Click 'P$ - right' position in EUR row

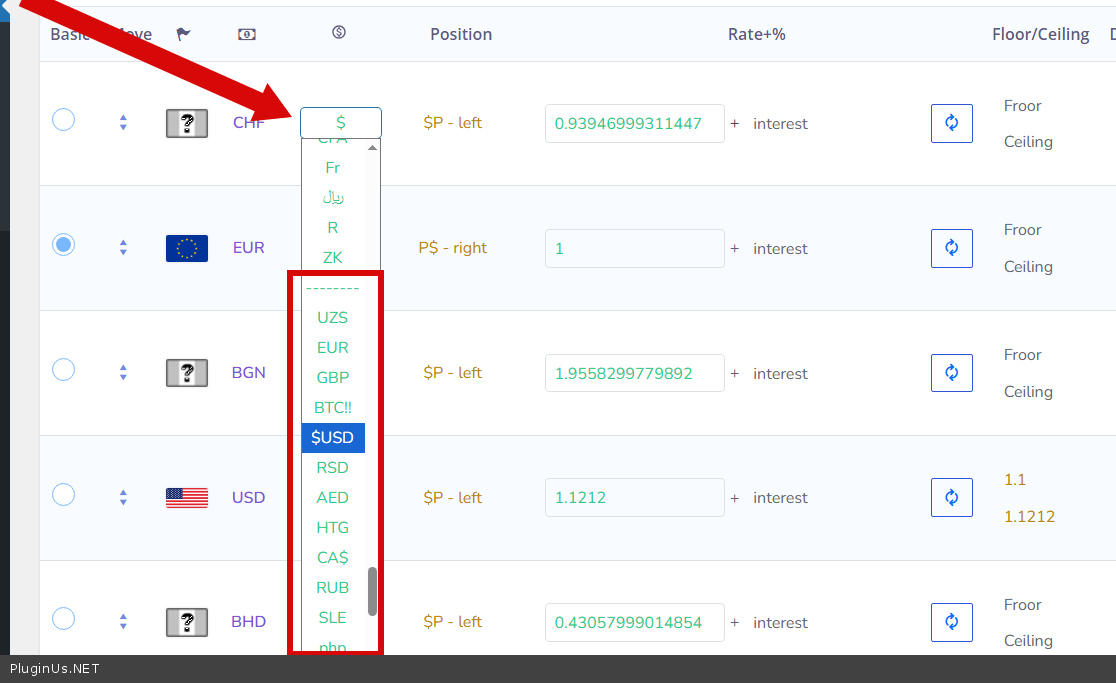(x=452, y=248)
